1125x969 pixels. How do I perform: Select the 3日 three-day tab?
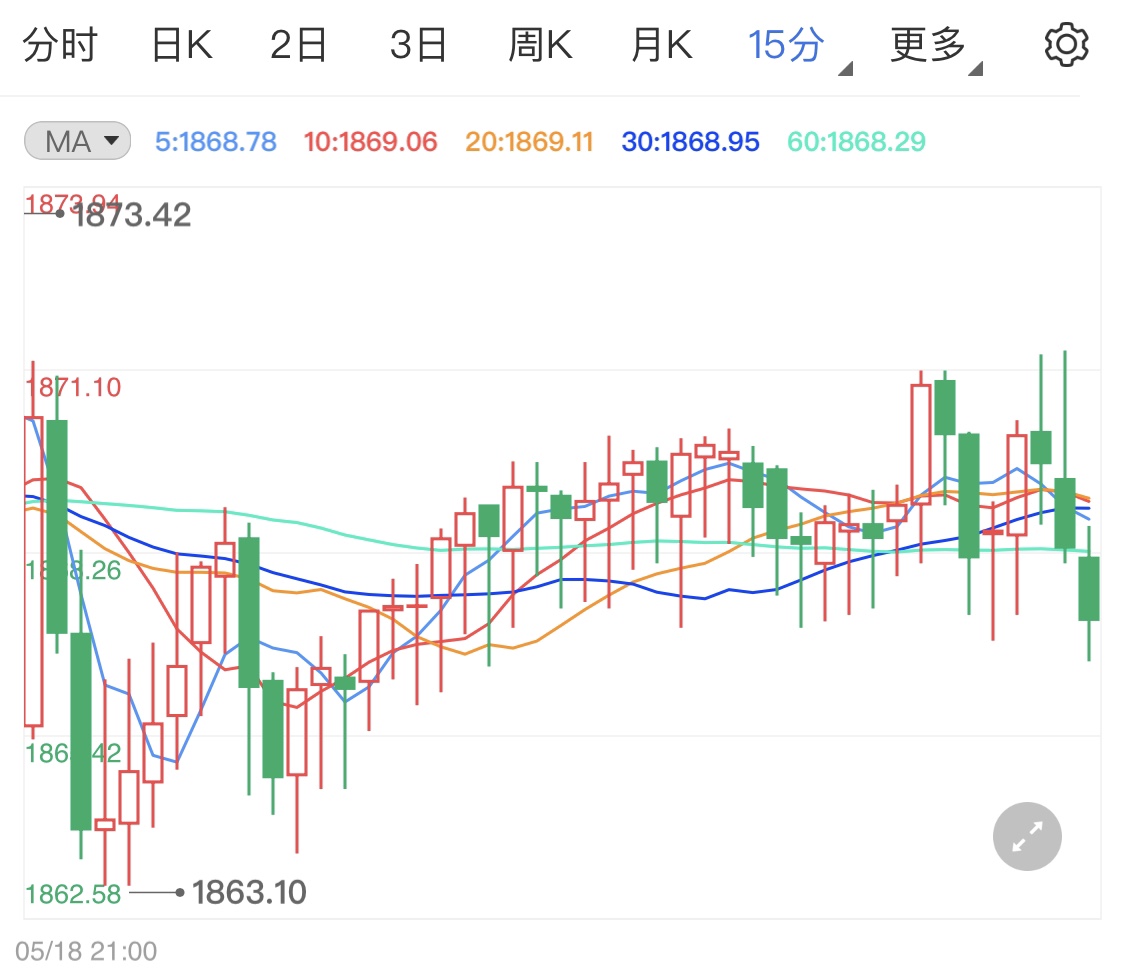pyautogui.click(x=418, y=45)
